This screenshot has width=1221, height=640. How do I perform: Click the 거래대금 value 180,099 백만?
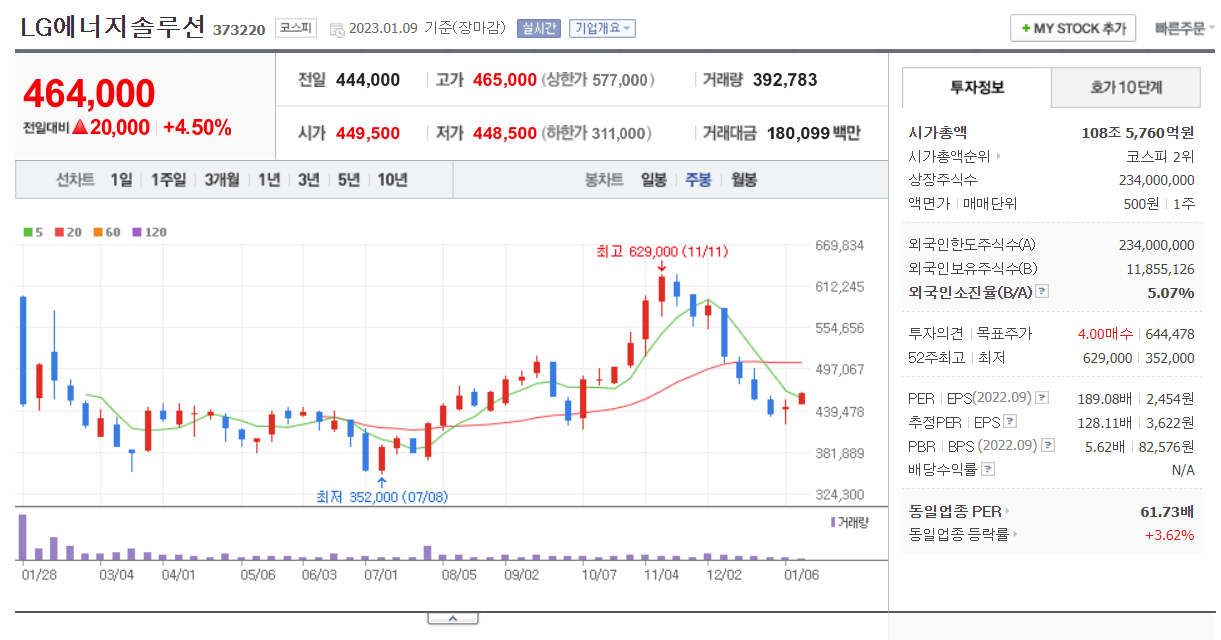pyautogui.click(x=814, y=133)
